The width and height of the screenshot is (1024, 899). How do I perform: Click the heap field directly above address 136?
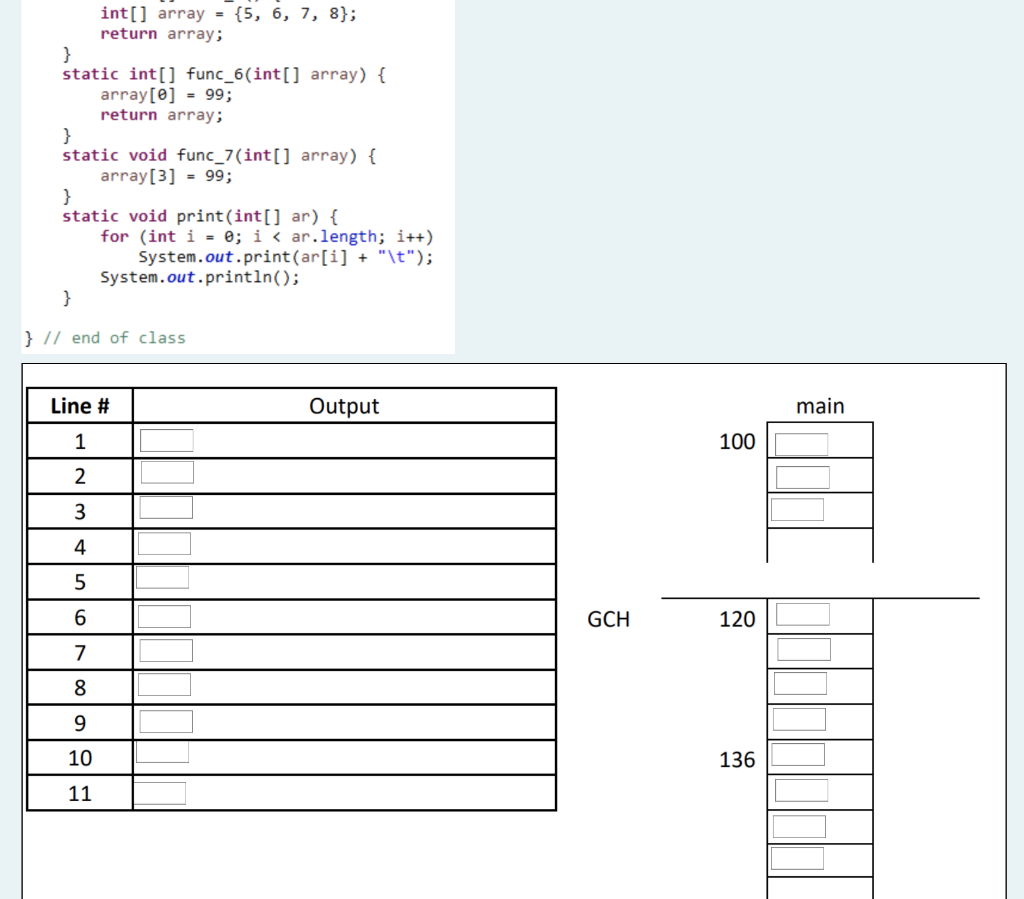799,720
